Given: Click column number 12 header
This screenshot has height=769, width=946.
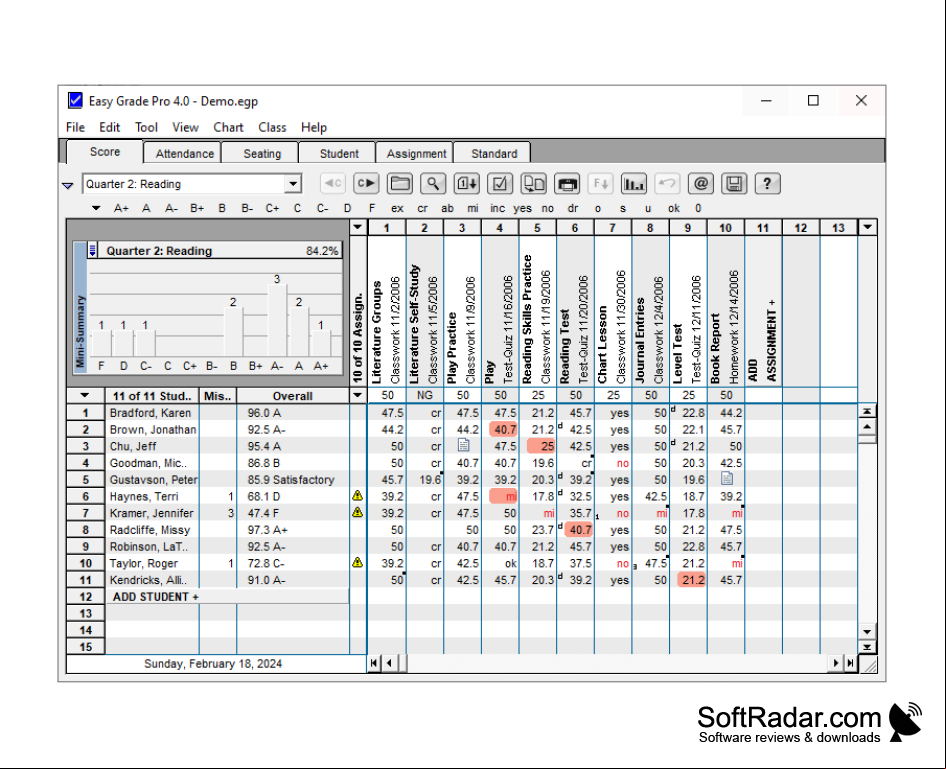Looking at the screenshot, I should pos(801,227).
